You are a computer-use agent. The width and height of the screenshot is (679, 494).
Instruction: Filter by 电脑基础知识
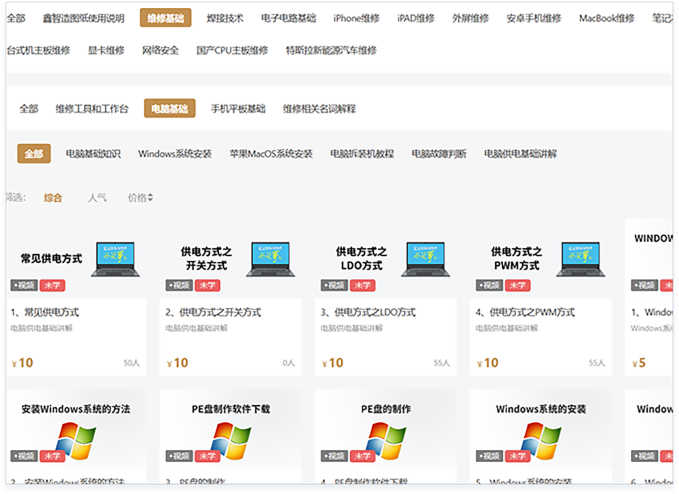pyautogui.click(x=93, y=154)
